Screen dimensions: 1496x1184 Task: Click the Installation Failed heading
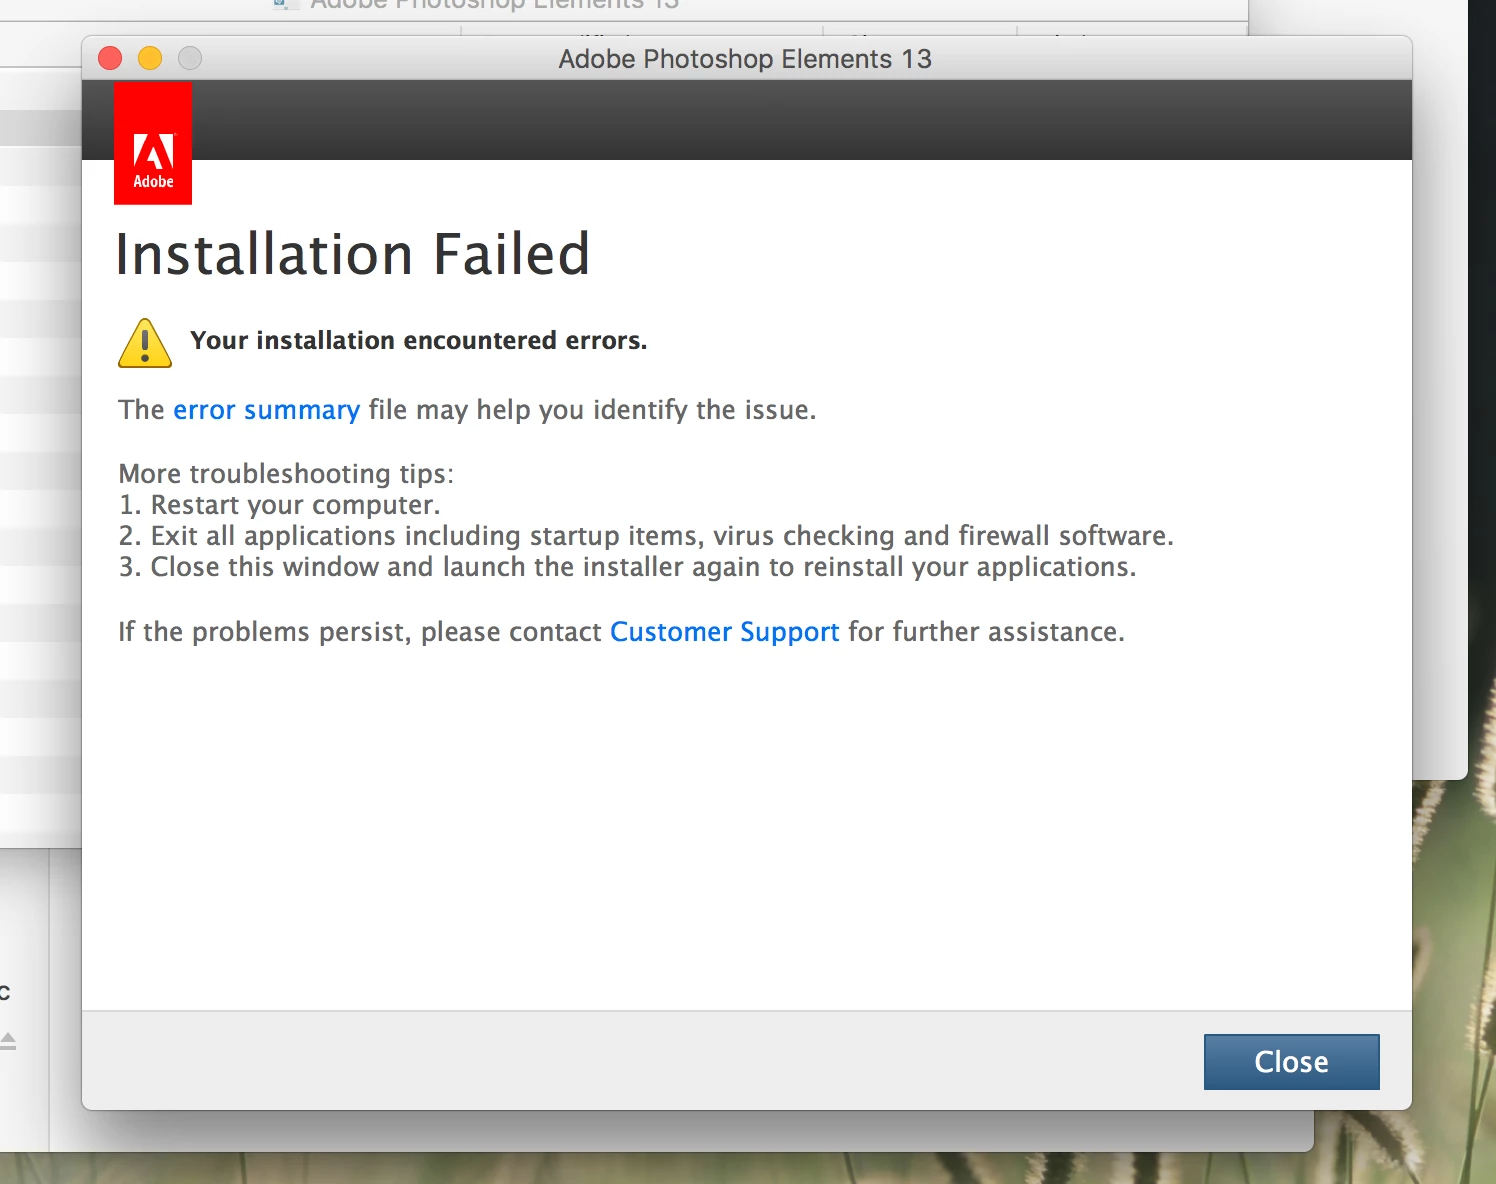point(353,254)
